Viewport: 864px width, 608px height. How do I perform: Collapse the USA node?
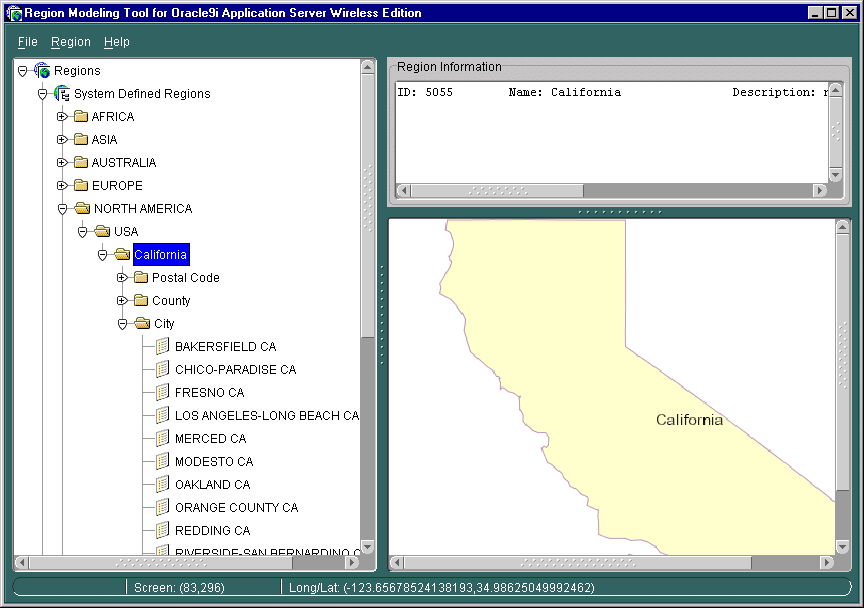tap(83, 232)
